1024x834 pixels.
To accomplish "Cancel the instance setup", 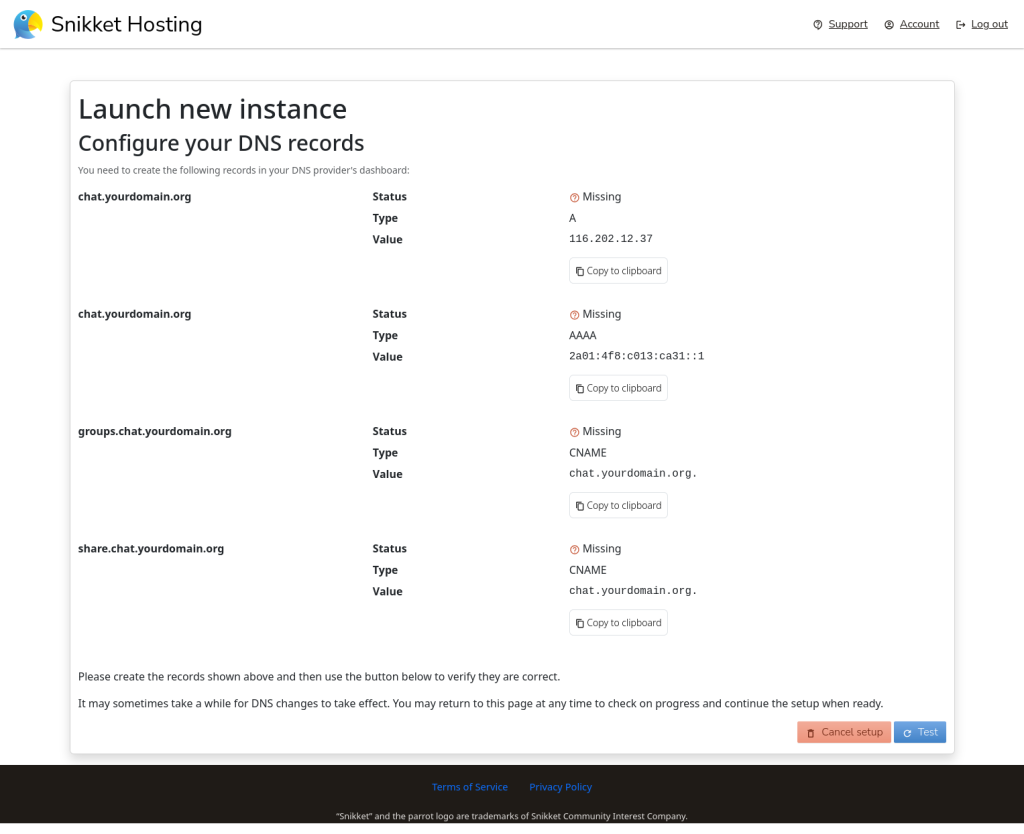I will coord(844,732).
